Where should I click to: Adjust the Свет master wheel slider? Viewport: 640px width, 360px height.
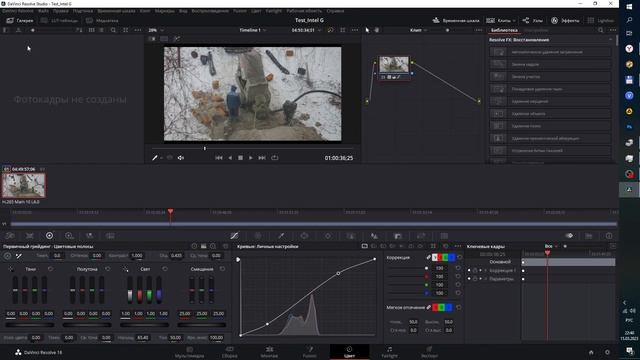144,325
